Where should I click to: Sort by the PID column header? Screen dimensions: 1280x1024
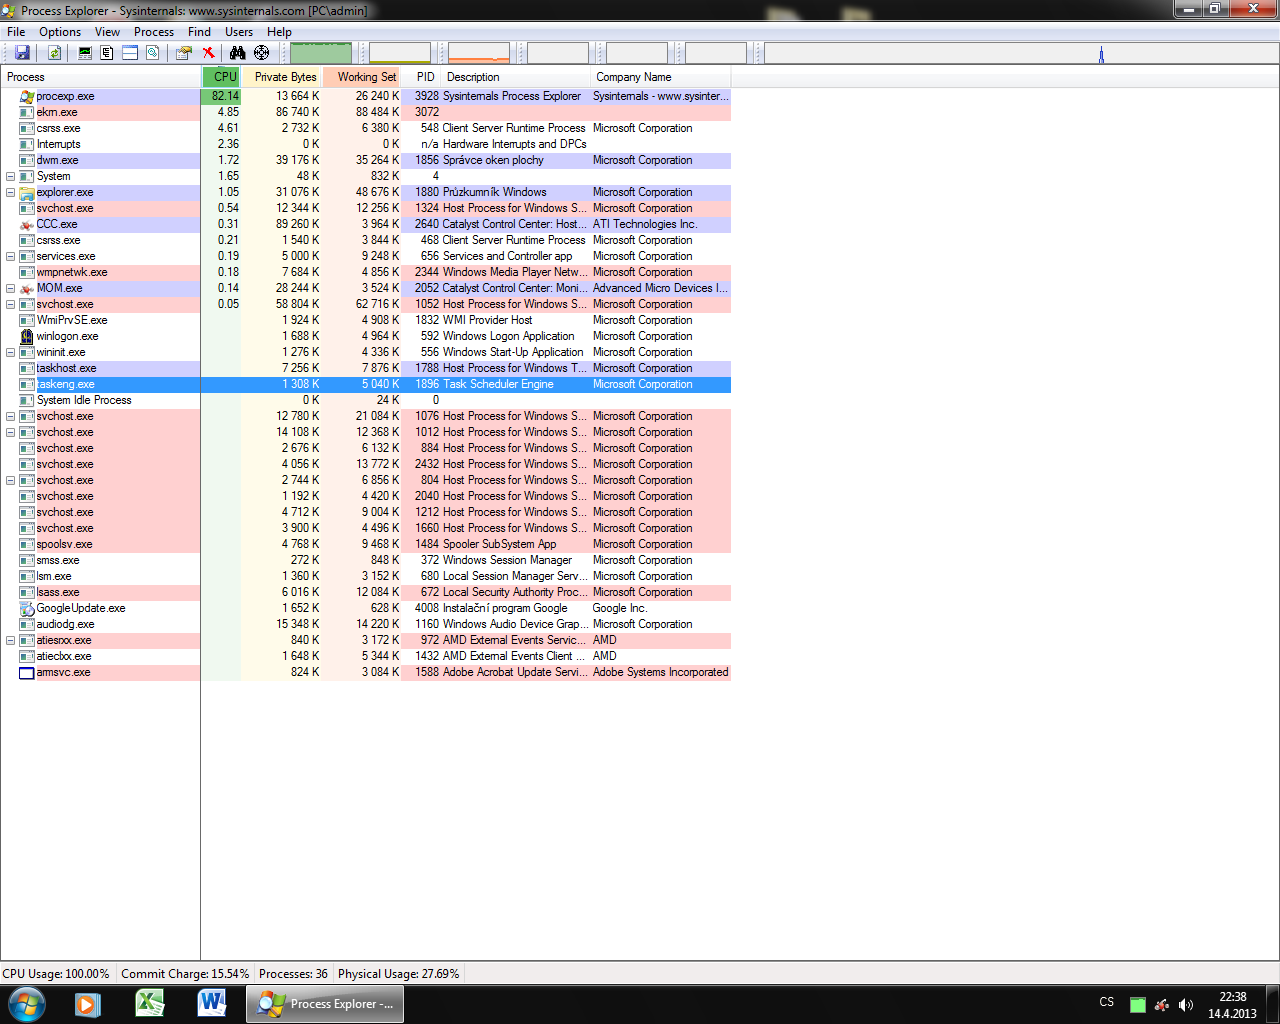421,77
